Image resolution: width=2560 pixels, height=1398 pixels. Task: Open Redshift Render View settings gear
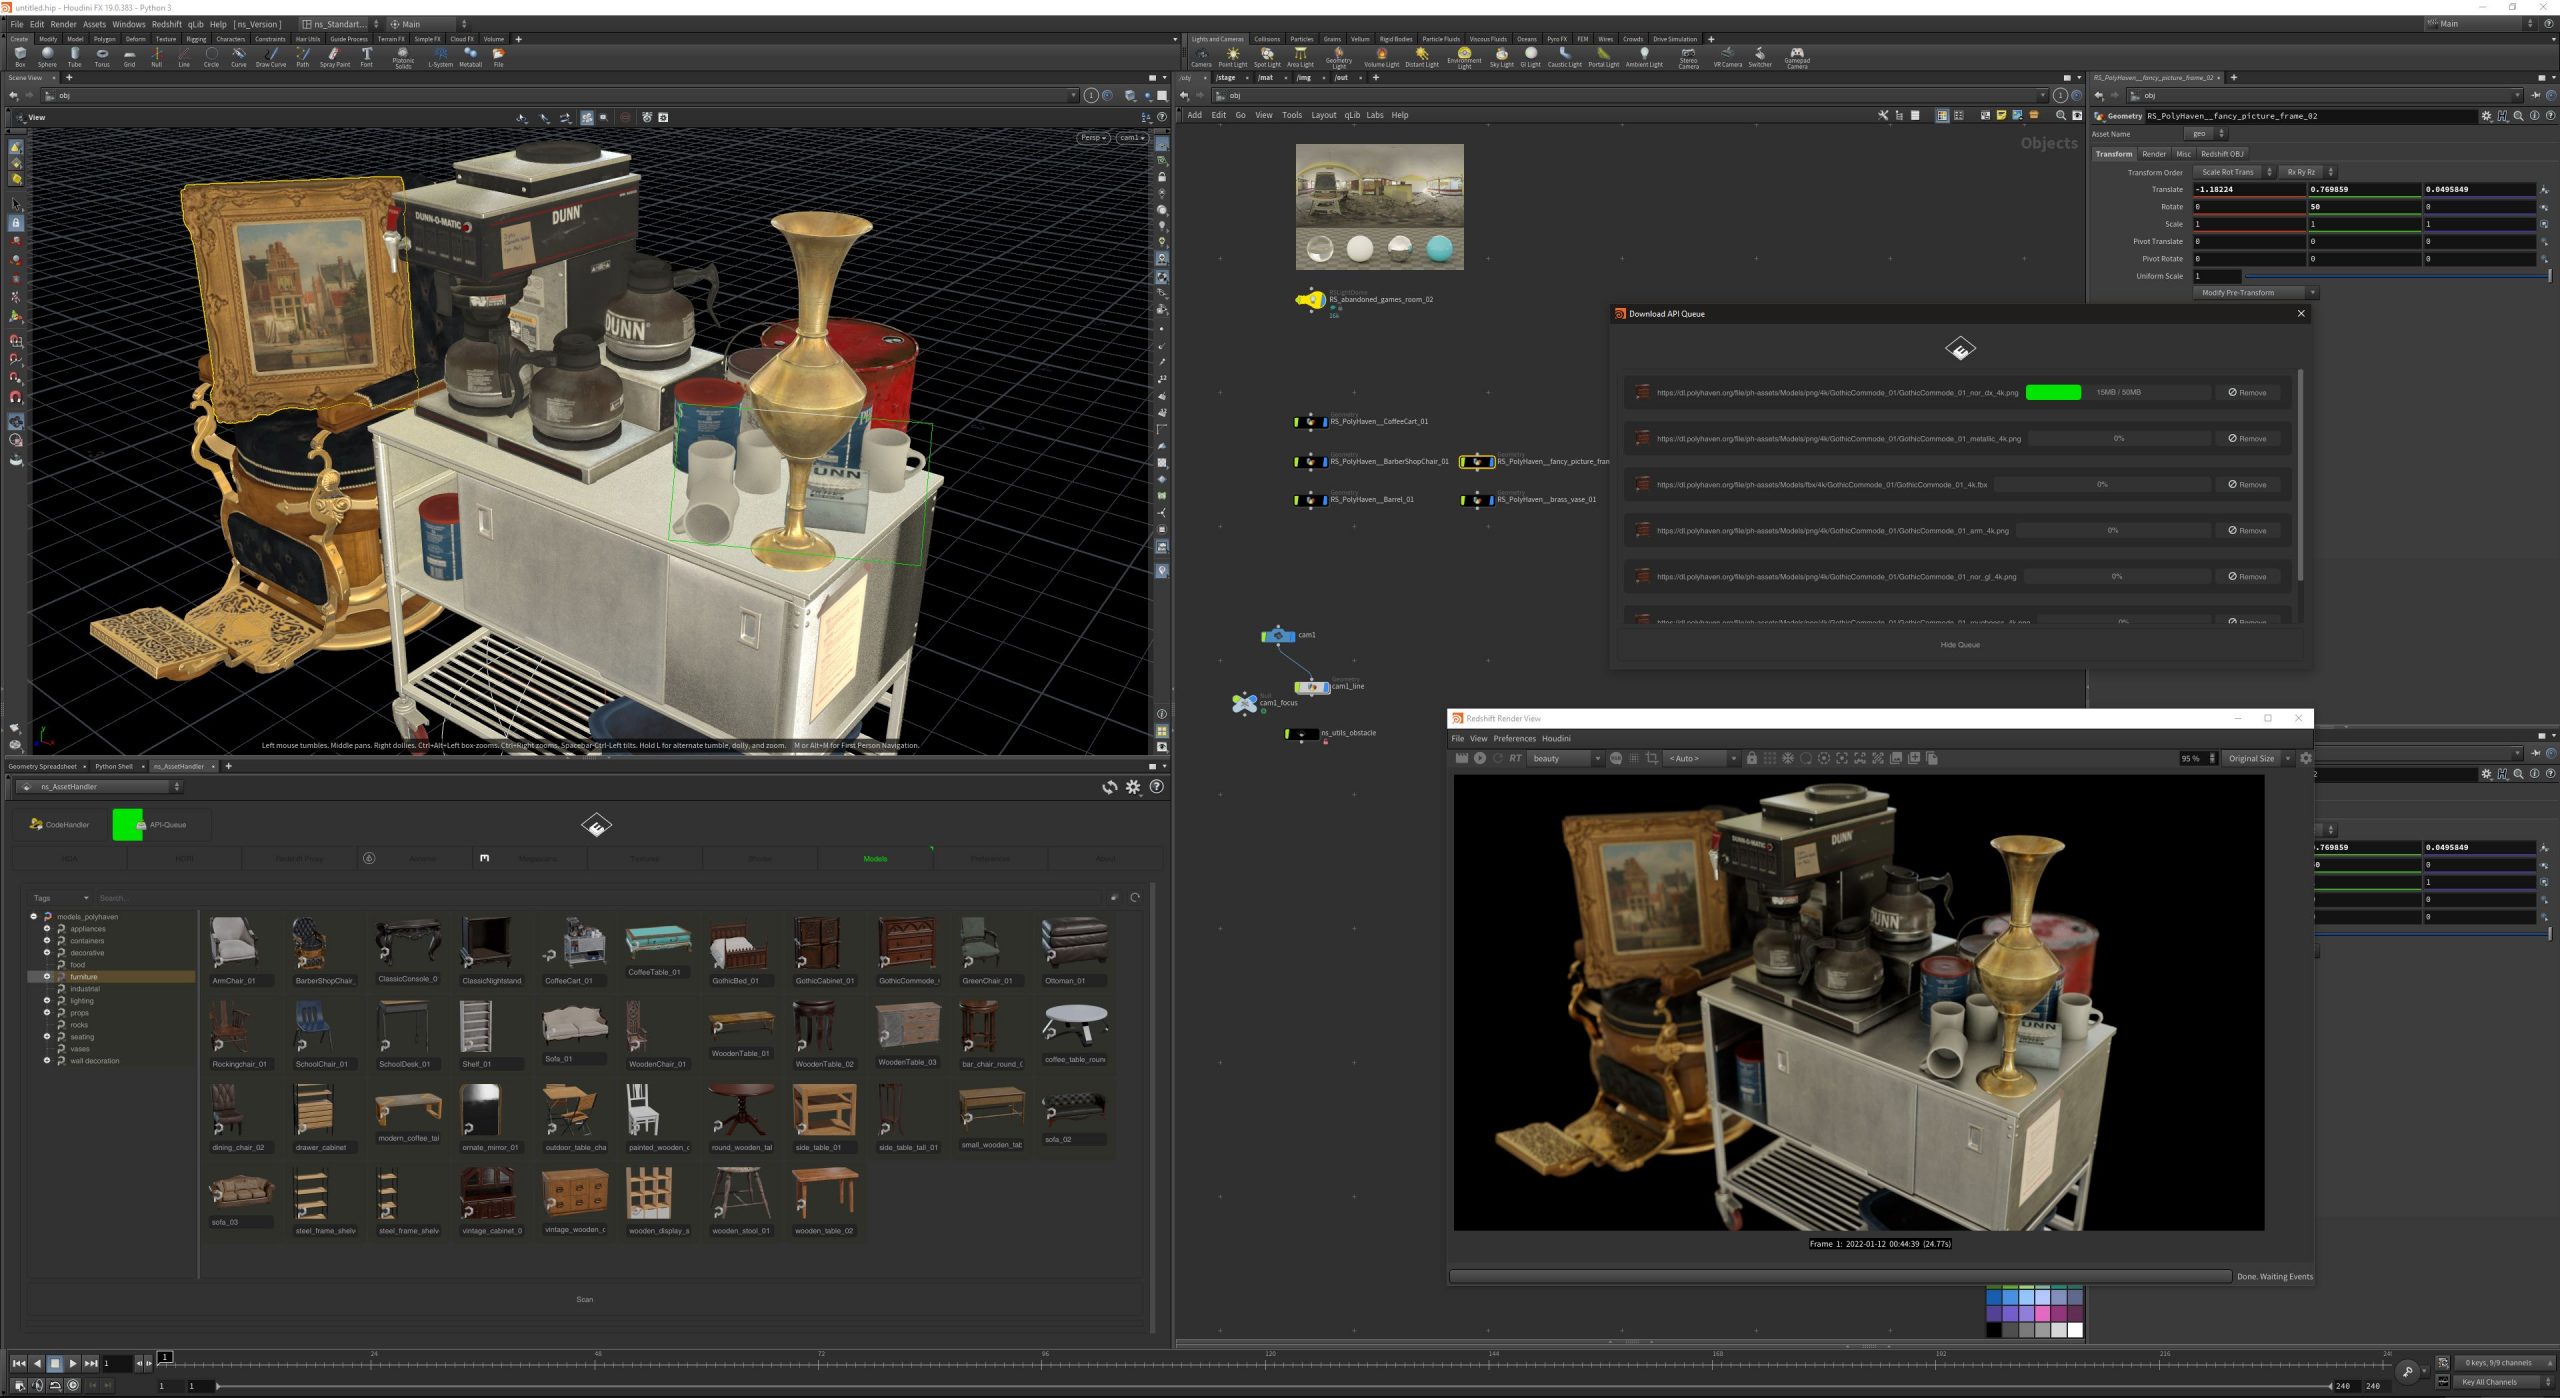tap(2305, 758)
